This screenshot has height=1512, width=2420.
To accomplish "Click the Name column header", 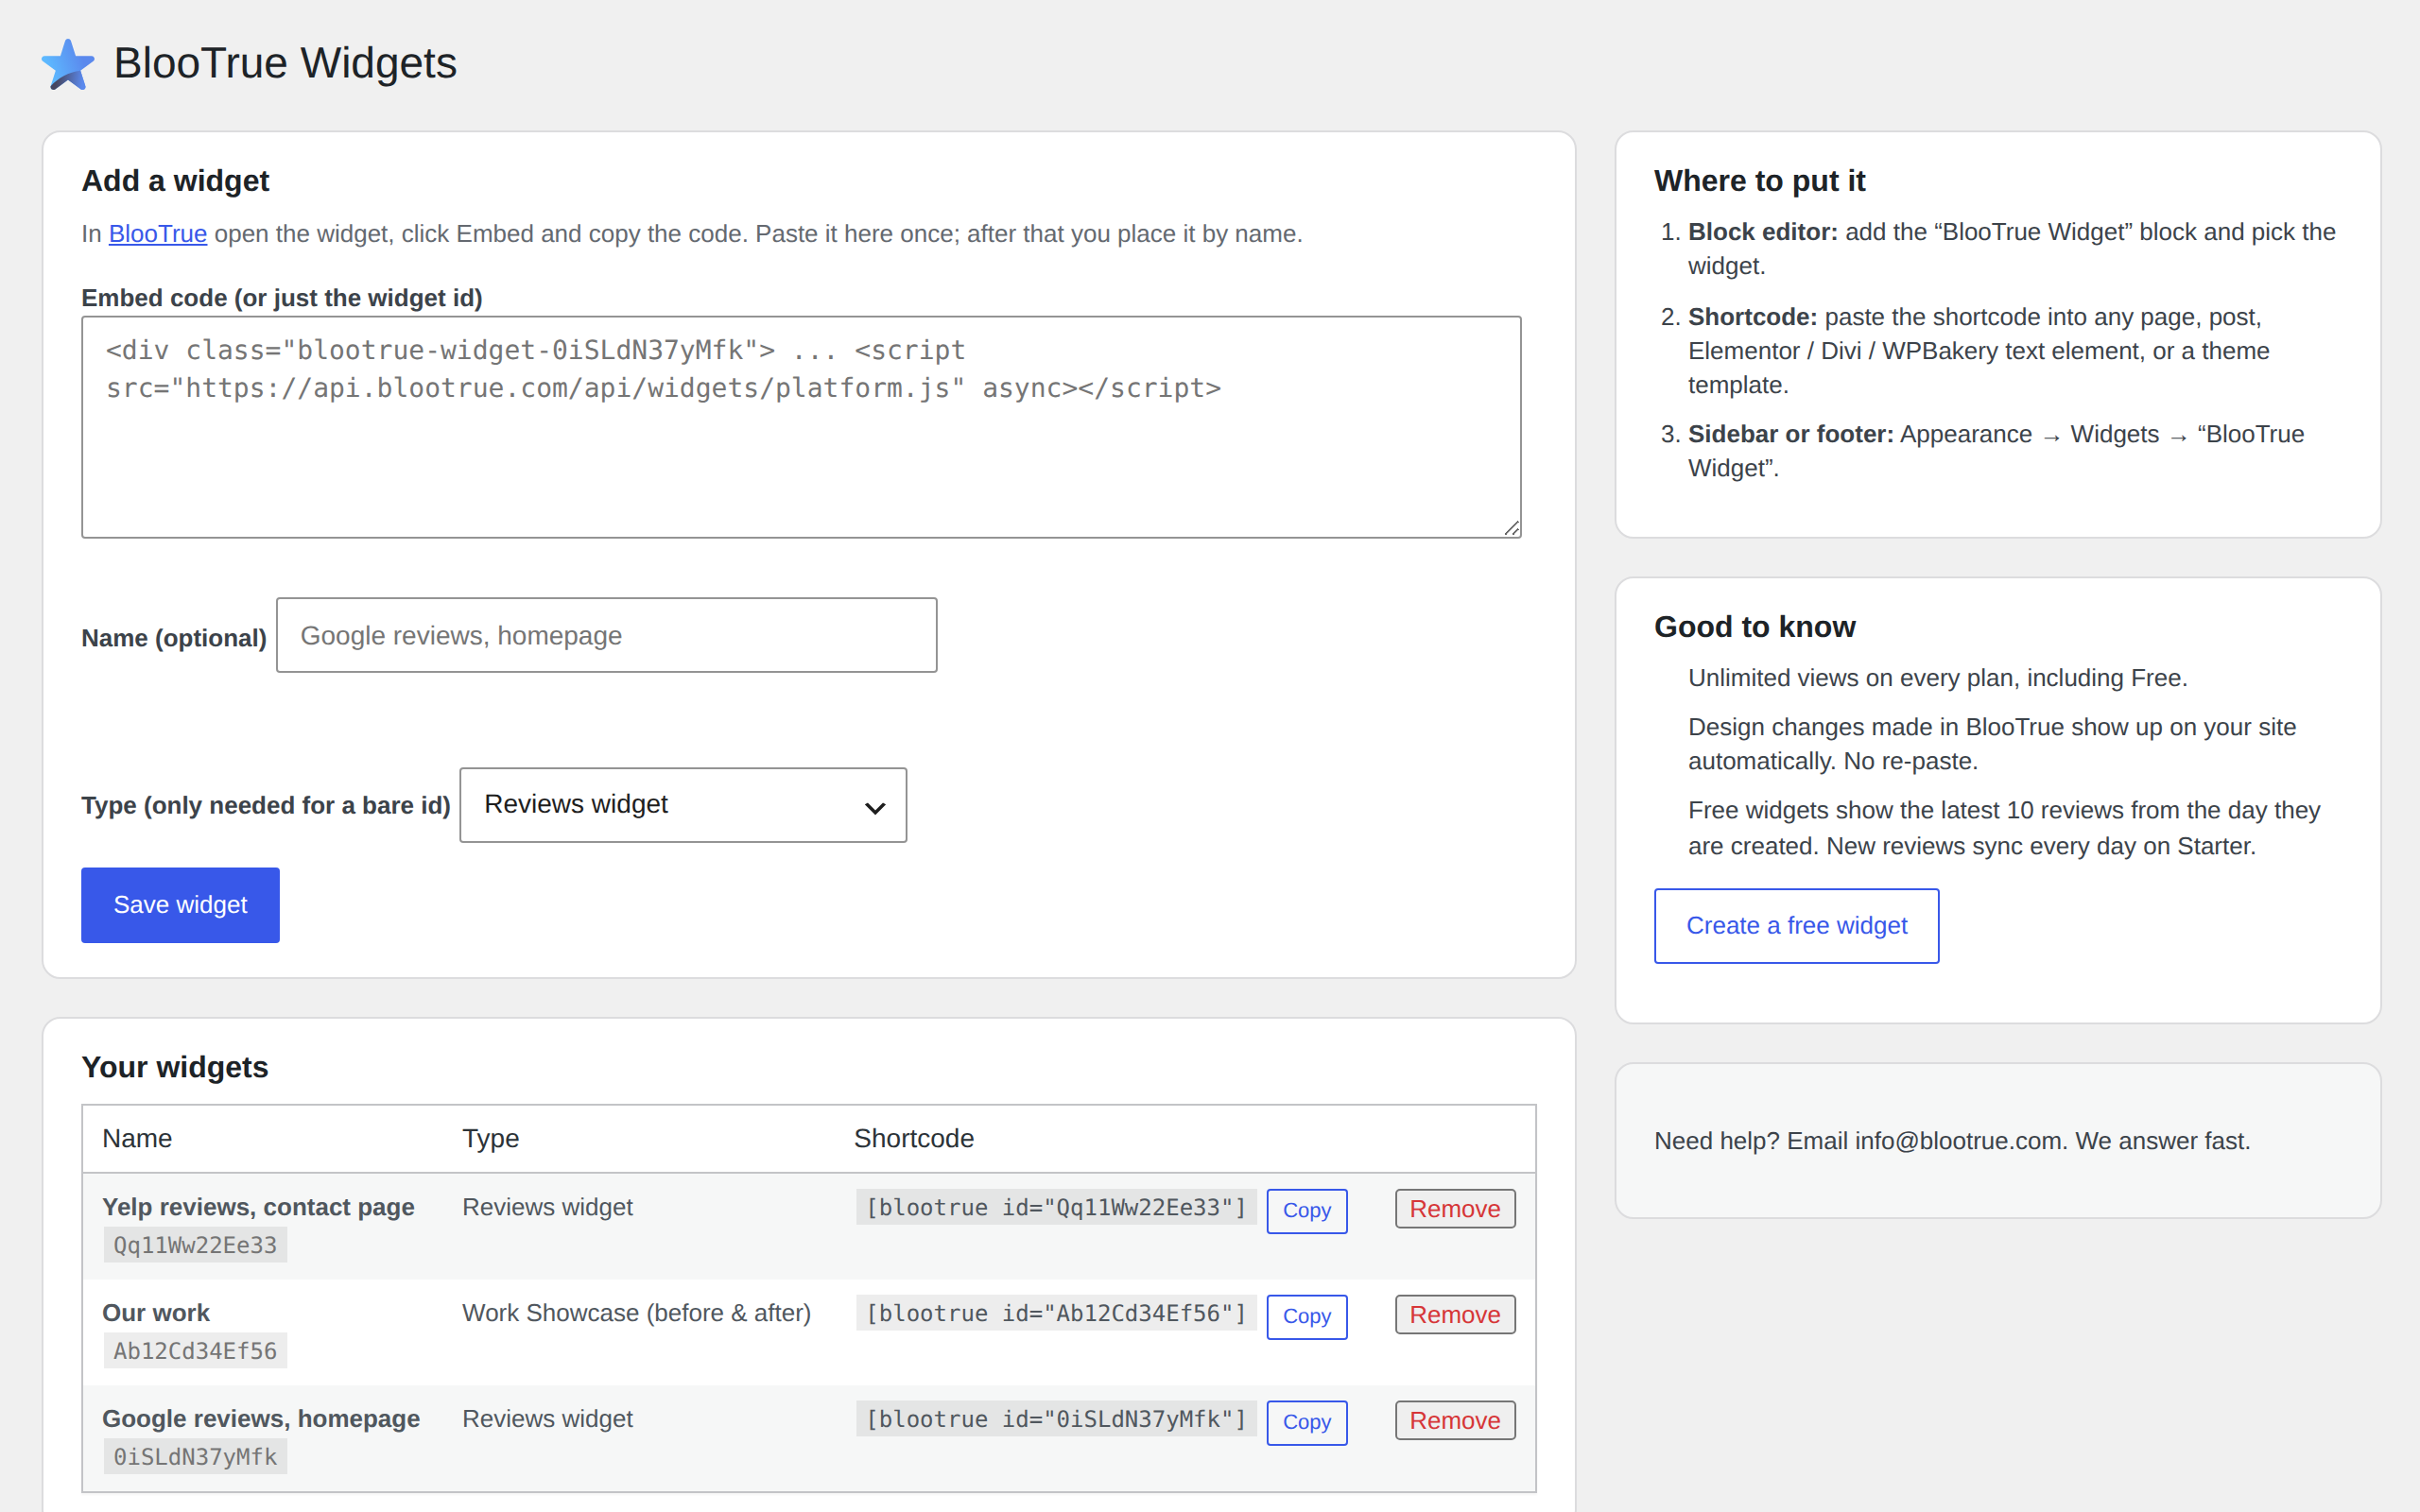I will pyautogui.click(x=137, y=1139).
